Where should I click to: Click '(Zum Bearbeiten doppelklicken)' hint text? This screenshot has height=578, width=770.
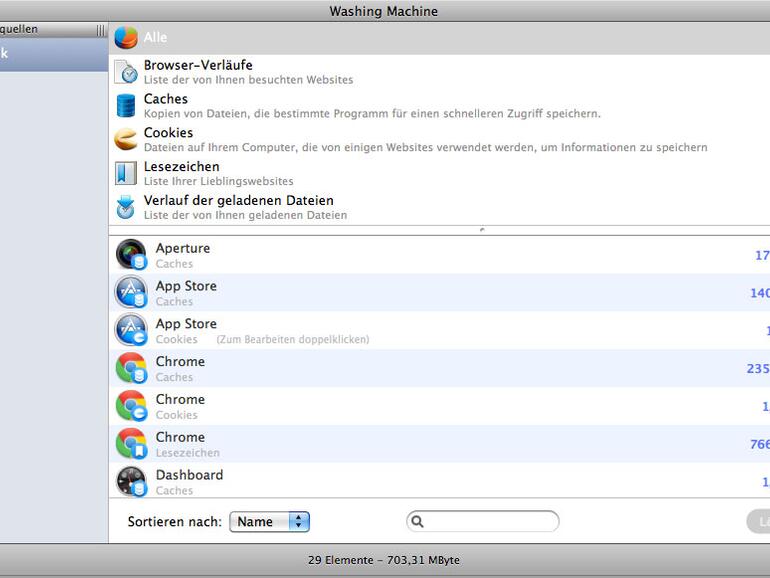pos(293,339)
